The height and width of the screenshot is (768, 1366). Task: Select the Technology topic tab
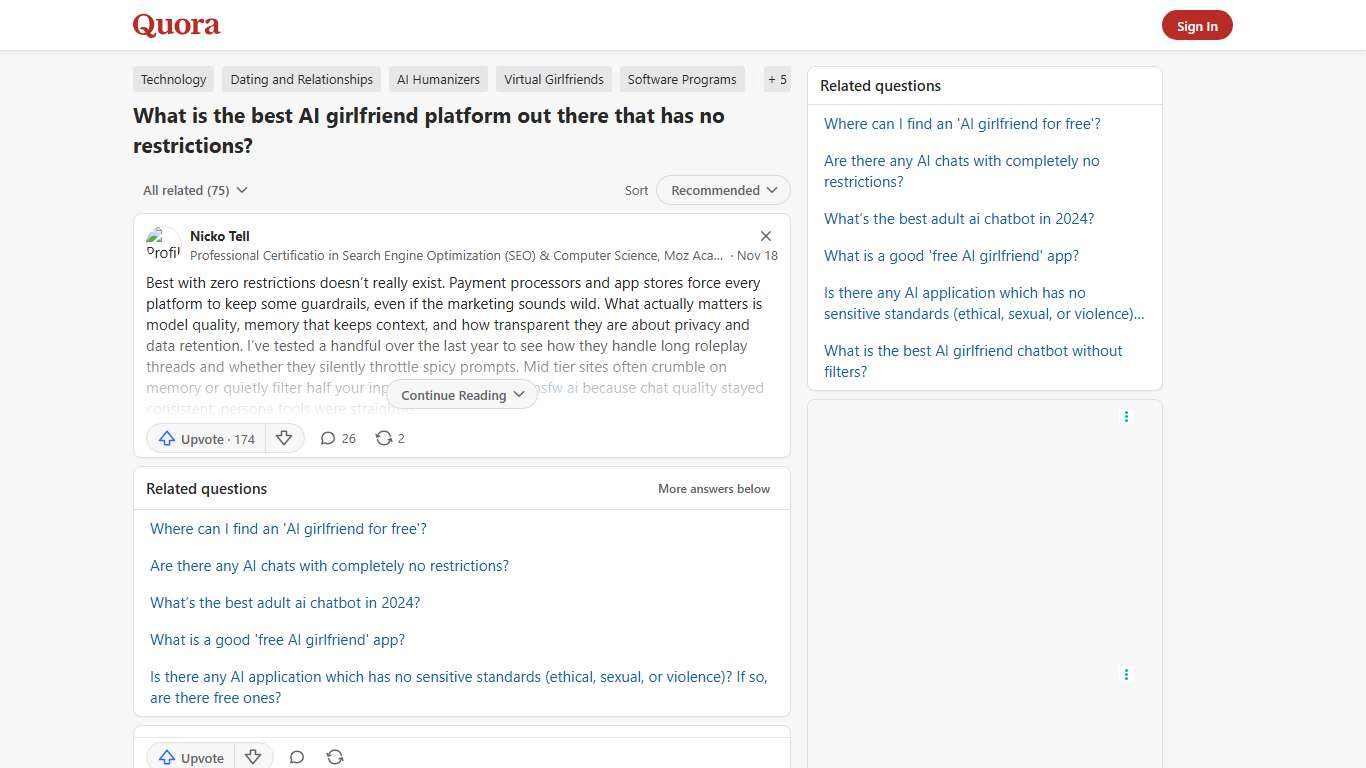[173, 79]
